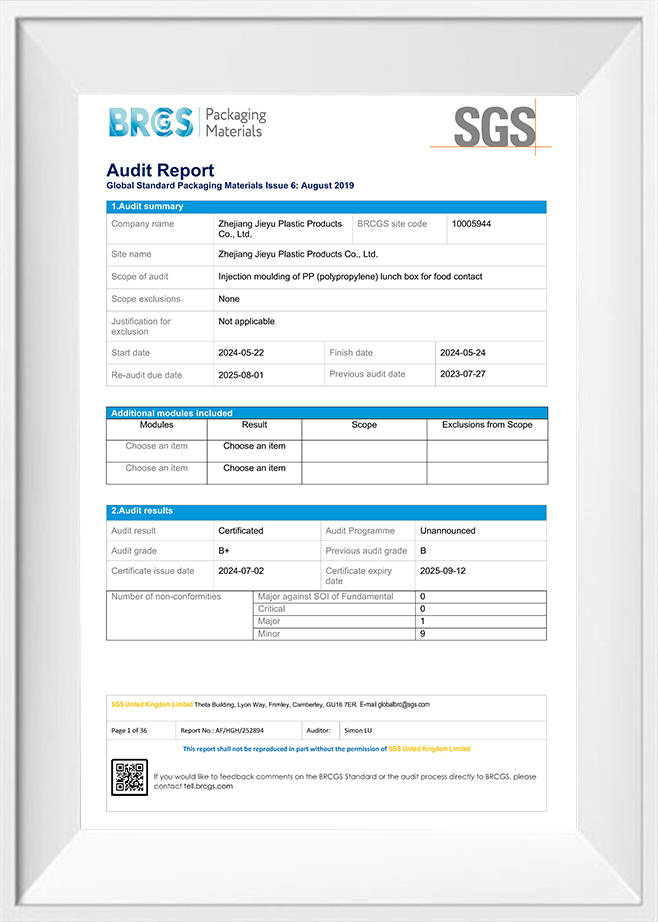This screenshot has width=658, height=922.
Task: Click the 'Exclusions from Scope' column header
Action: [x=487, y=425]
